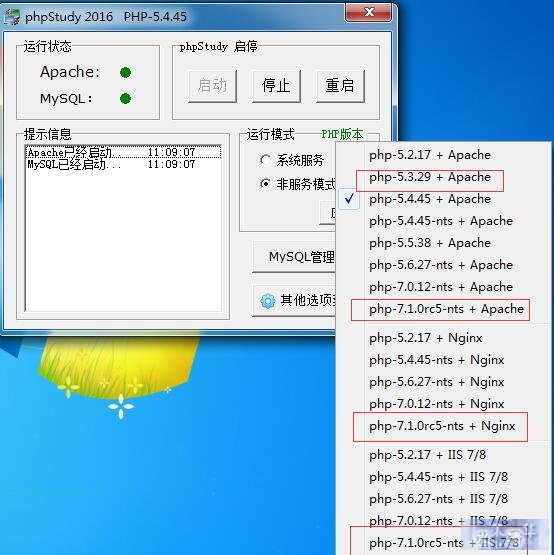Click the checkmark next to php-5.4.45 + Apache
Viewport: 554px width, 555px height.
tap(349, 199)
